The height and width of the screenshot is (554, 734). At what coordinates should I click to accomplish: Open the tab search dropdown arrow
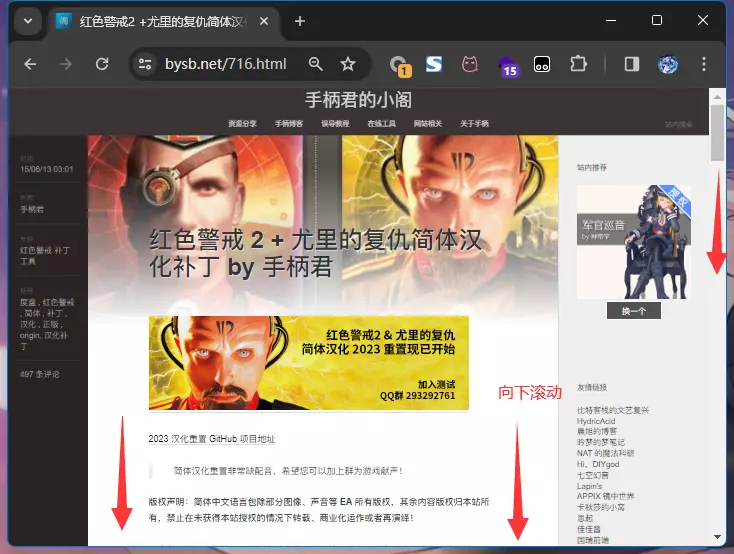[28, 21]
